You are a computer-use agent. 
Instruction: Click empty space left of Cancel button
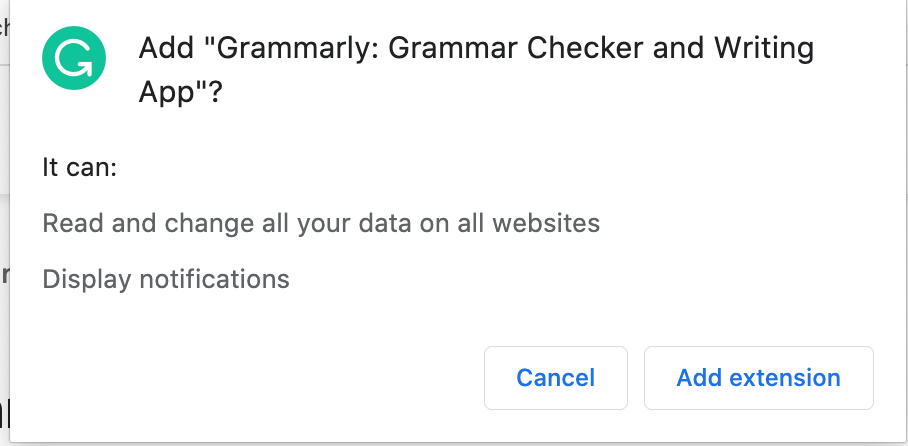tap(261, 378)
